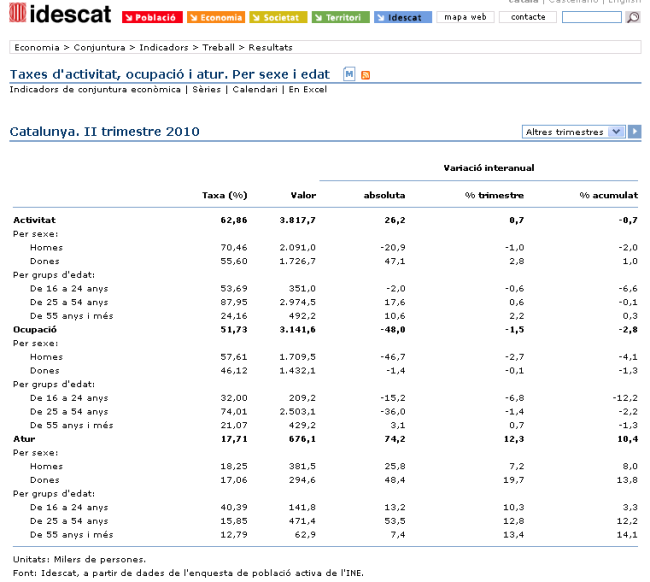Image resolution: width=650 pixels, height=582 pixels.
Task: Open the Població menu tab
Action: tap(152, 17)
